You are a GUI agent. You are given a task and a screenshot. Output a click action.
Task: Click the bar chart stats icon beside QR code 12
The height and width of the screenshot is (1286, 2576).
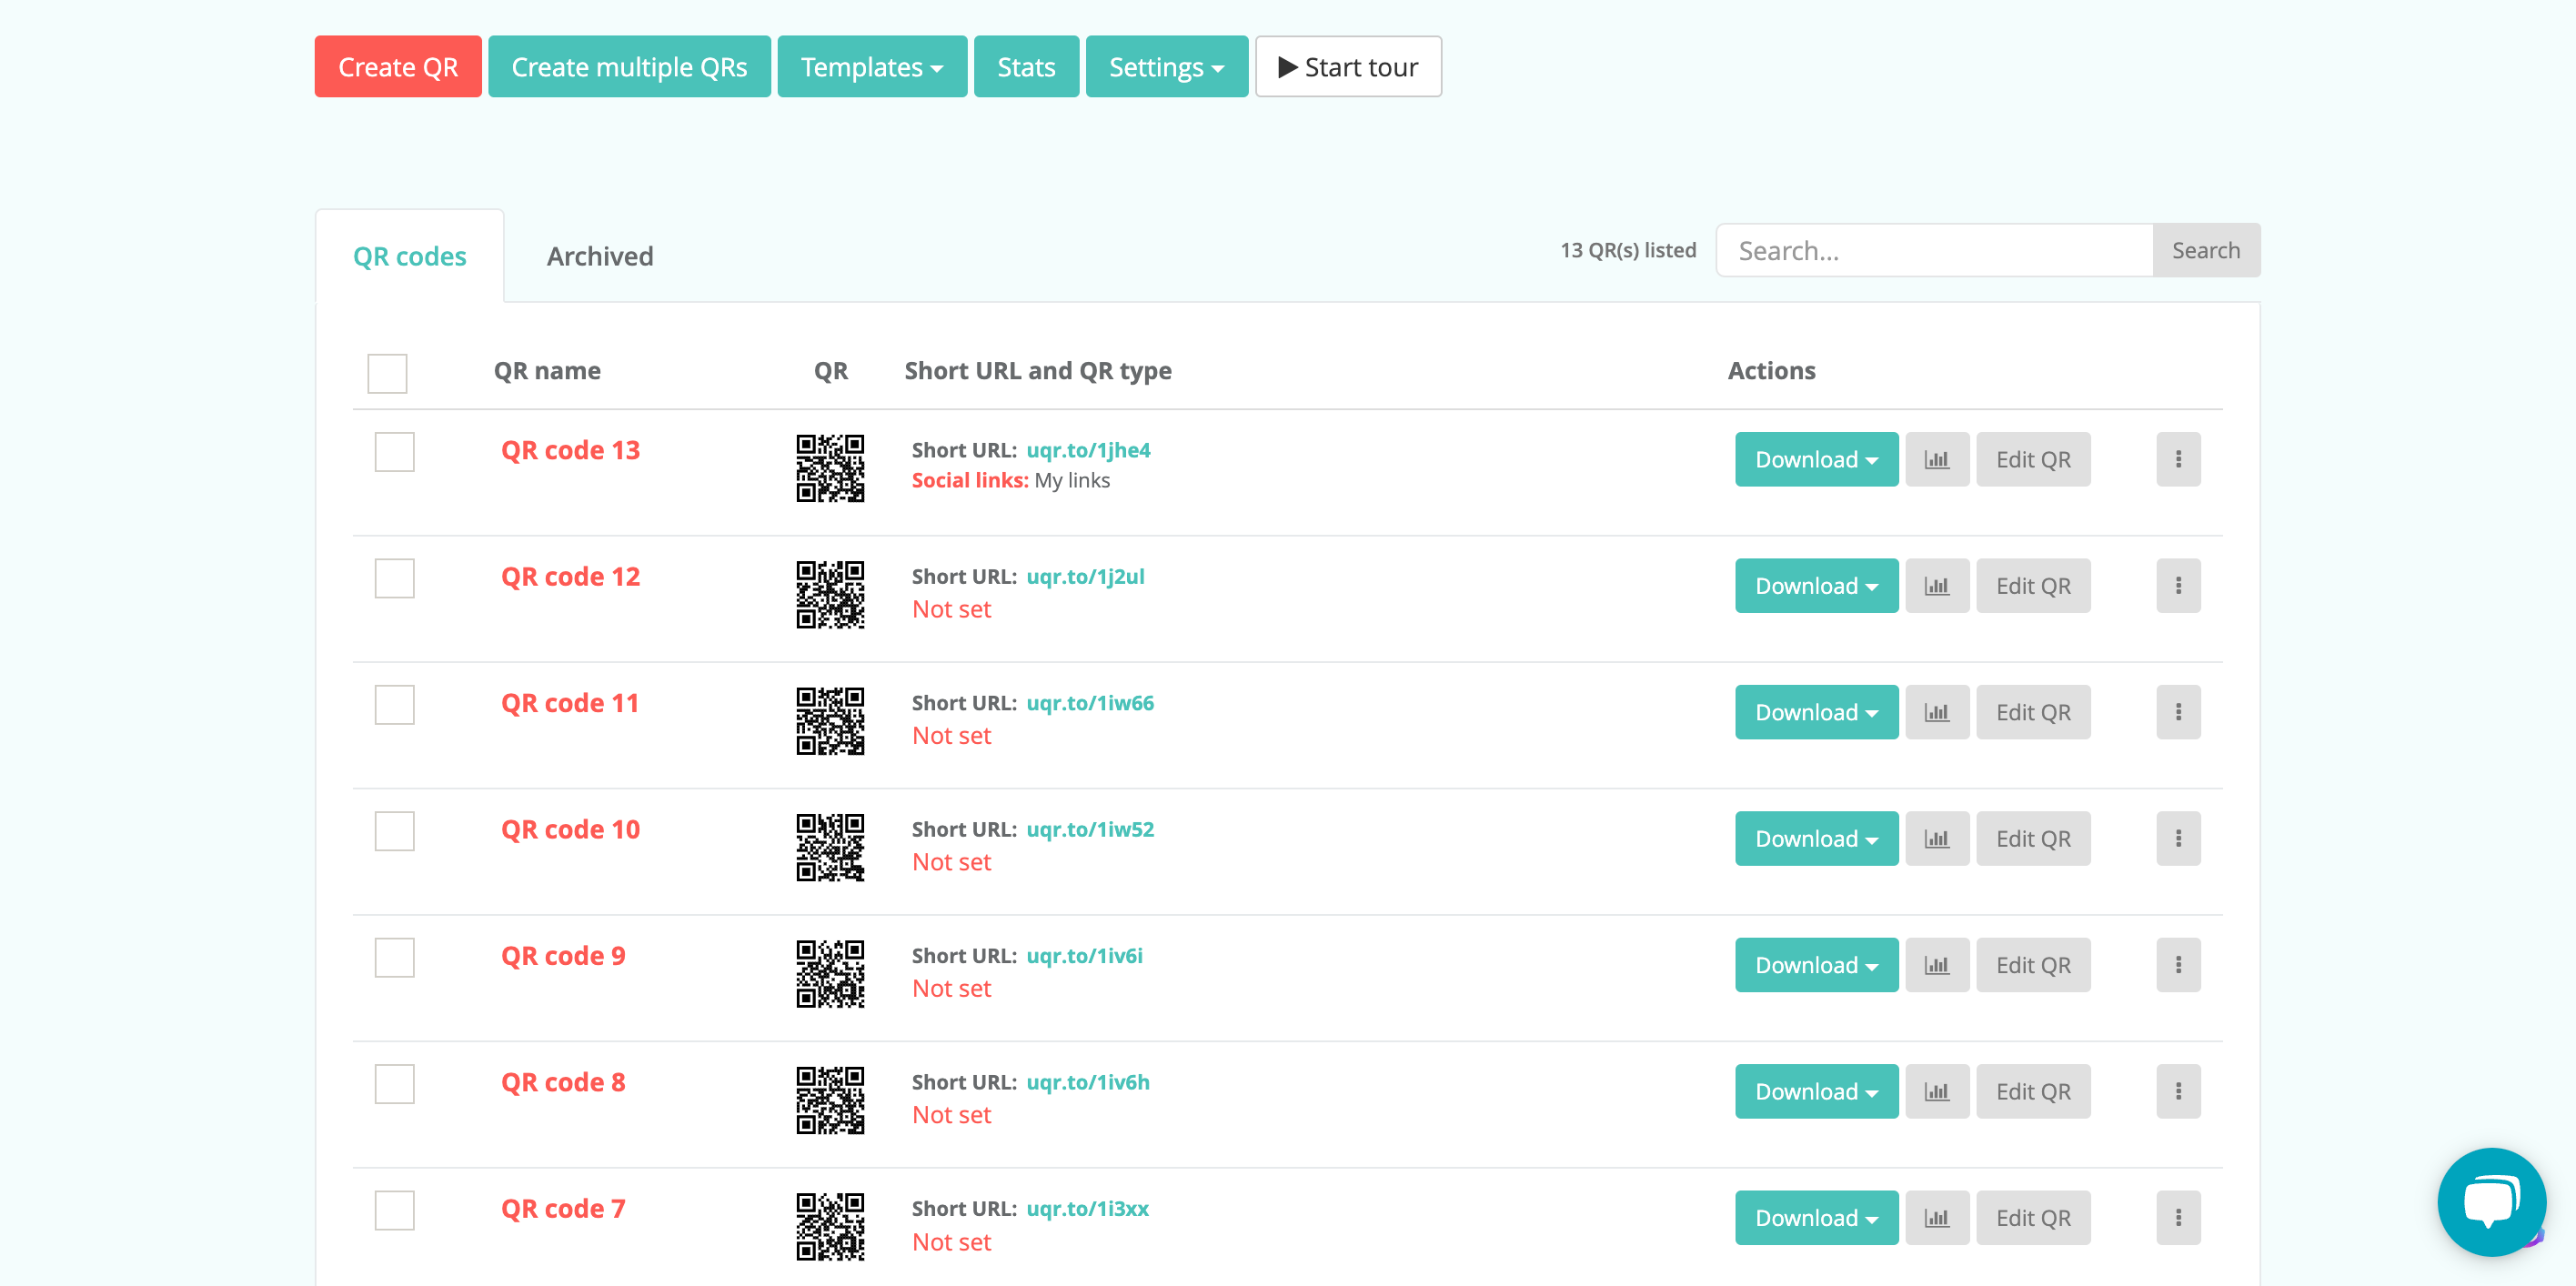(x=1937, y=585)
